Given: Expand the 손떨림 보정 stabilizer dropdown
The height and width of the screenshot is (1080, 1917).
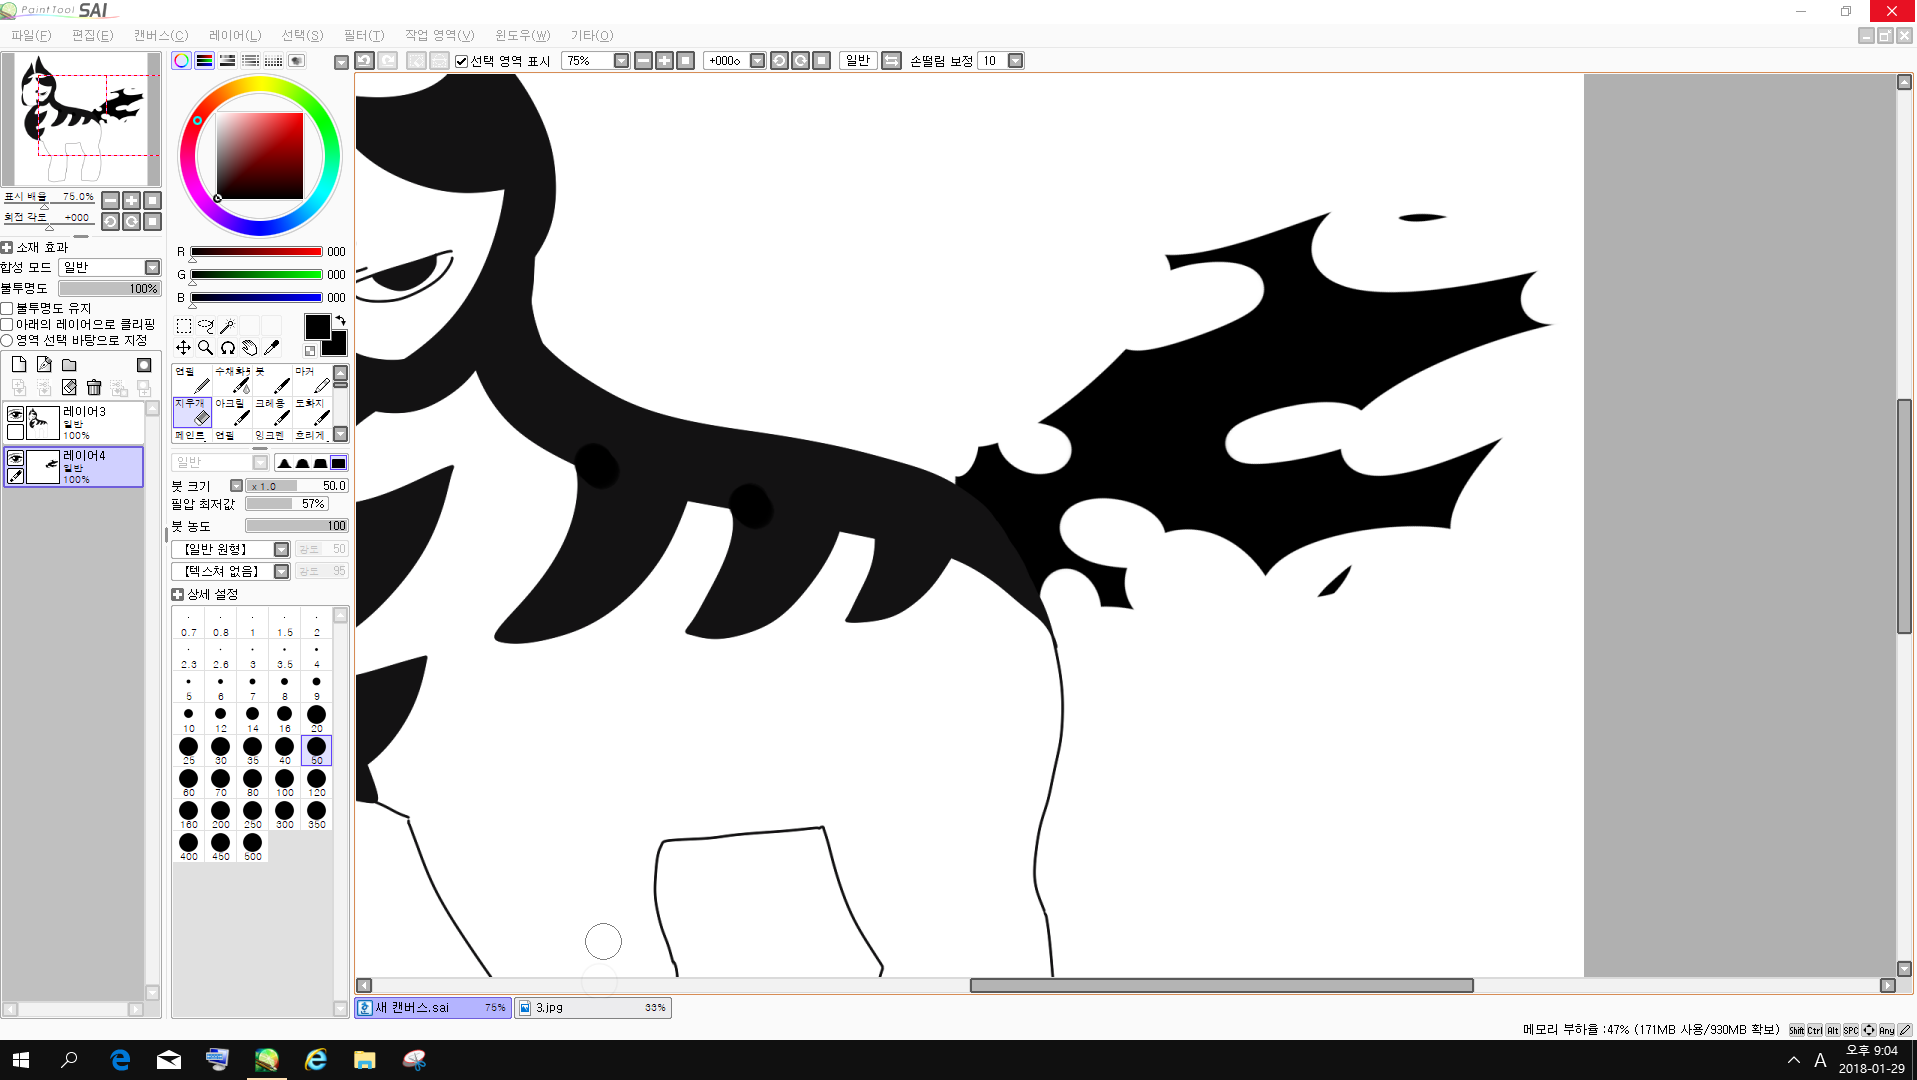Looking at the screenshot, I should point(1015,61).
